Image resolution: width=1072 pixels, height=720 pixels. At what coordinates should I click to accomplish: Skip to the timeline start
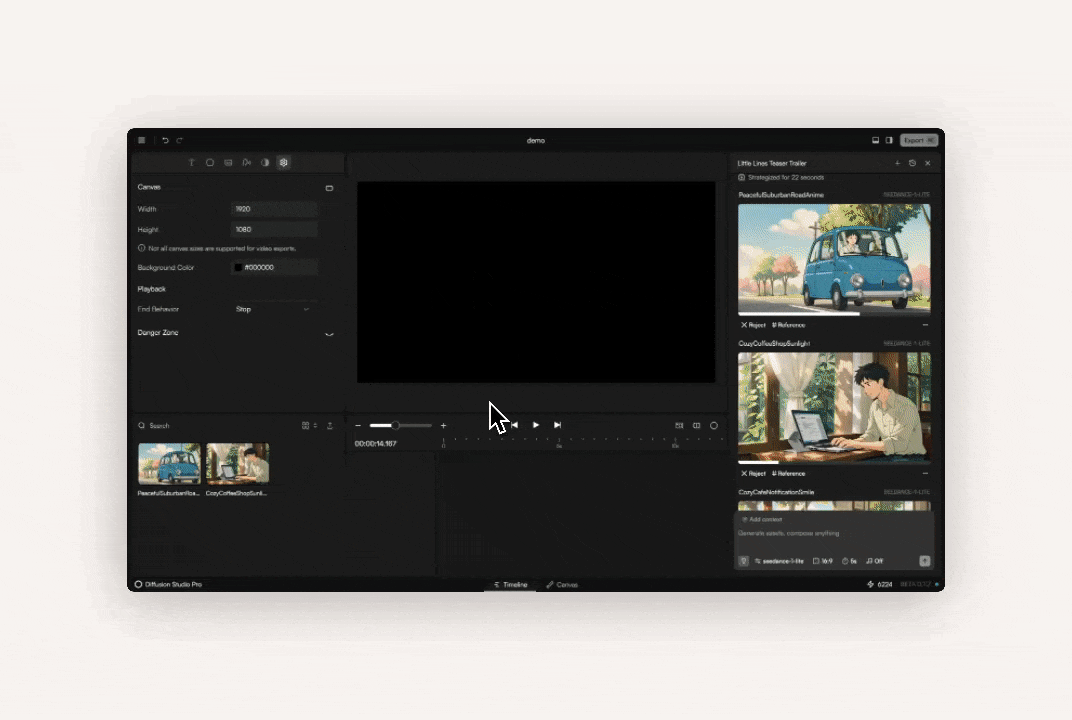[x=514, y=425]
